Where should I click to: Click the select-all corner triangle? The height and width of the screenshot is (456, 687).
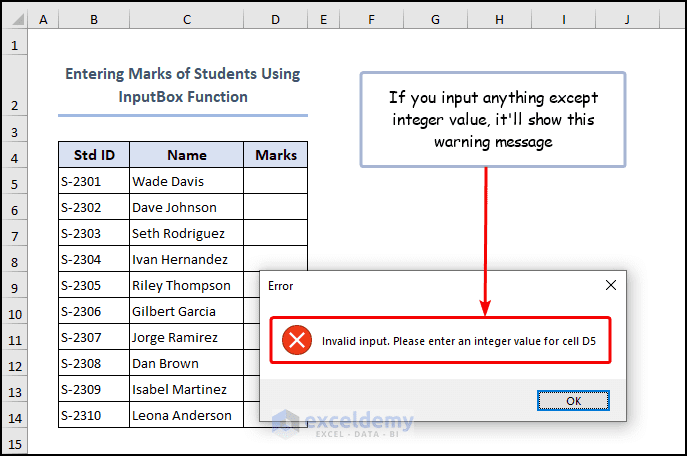(15, 19)
